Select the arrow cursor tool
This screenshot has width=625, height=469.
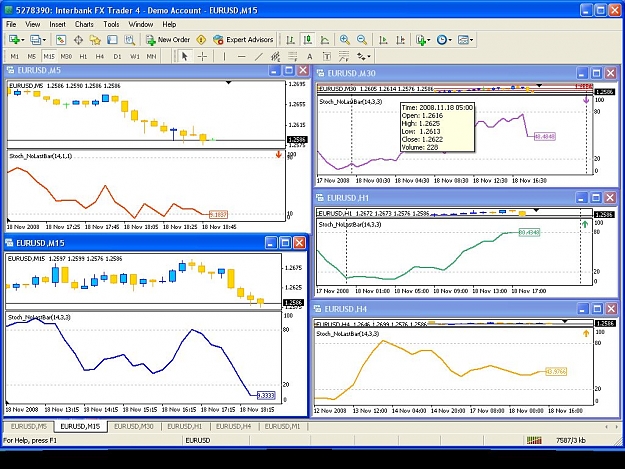[184, 57]
